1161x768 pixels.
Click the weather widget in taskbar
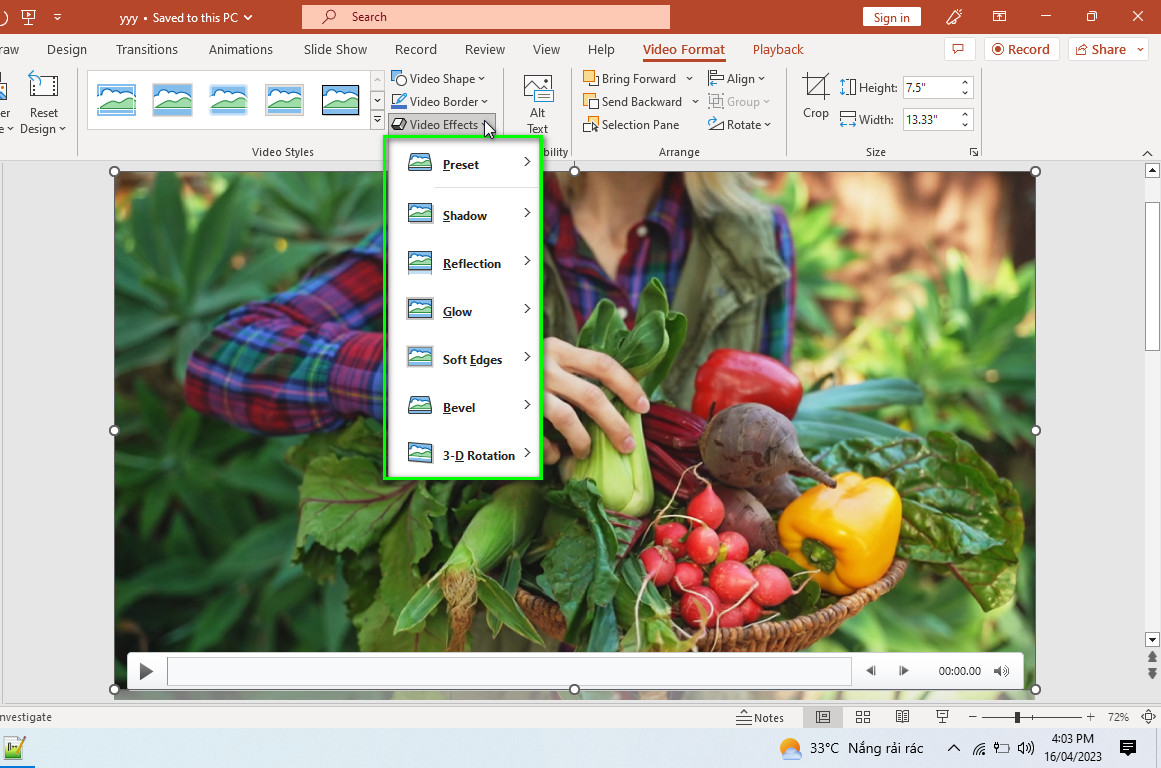(851, 748)
